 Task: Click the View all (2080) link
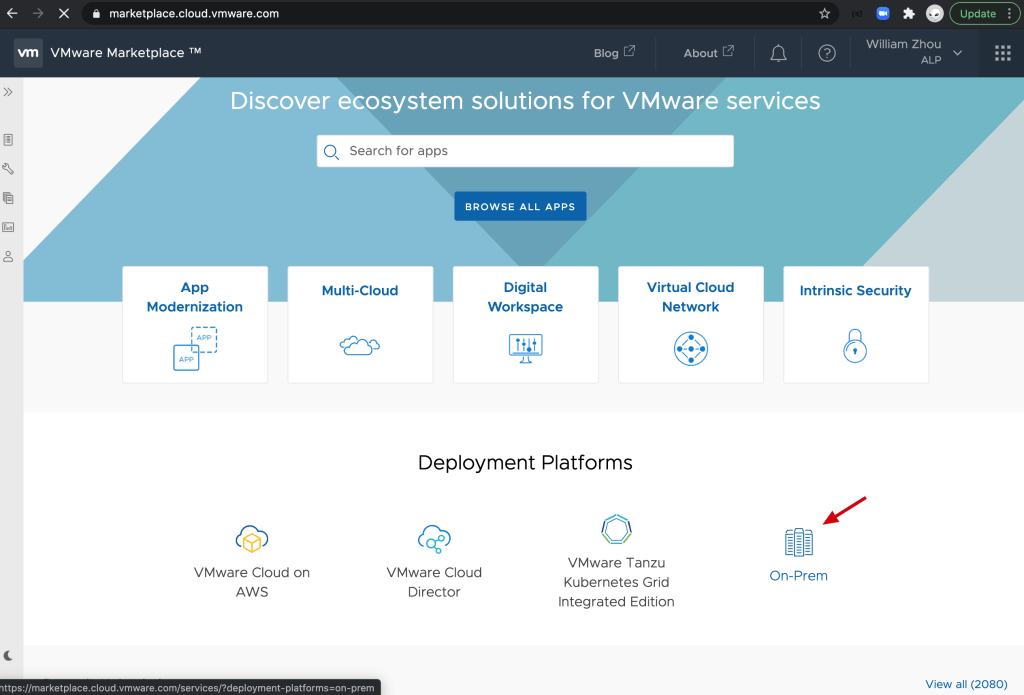click(966, 684)
